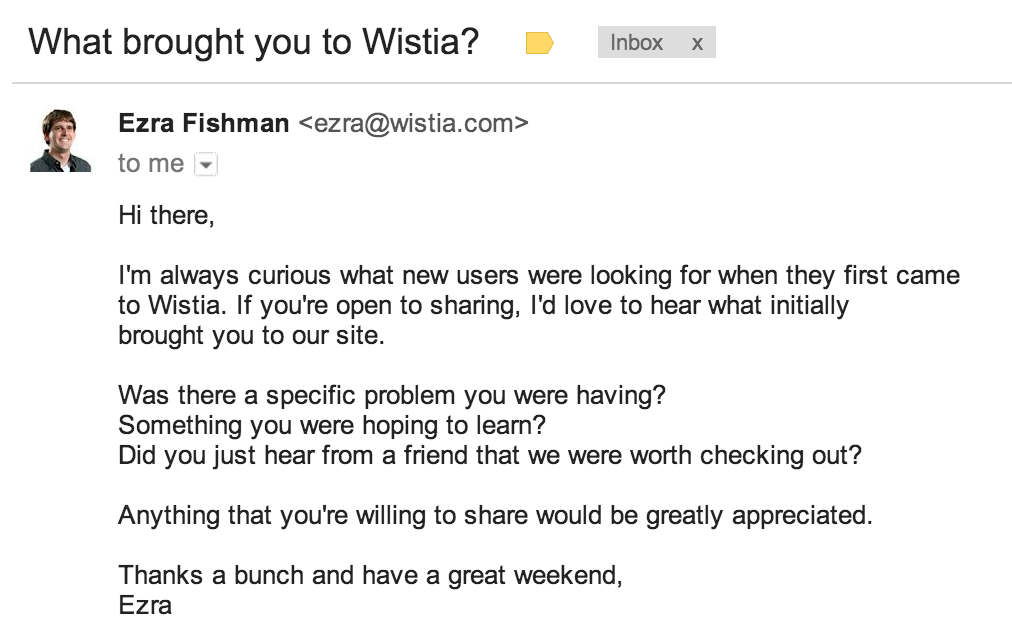Click the line "to Wistia. If you're open to sharing"
This screenshot has height=640, width=1012.
tap(483, 306)
